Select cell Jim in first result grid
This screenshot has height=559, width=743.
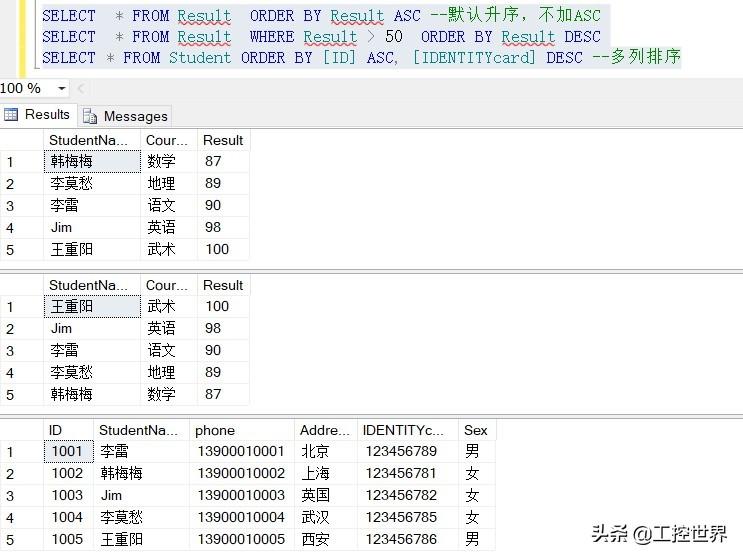[x=92, y=227]
